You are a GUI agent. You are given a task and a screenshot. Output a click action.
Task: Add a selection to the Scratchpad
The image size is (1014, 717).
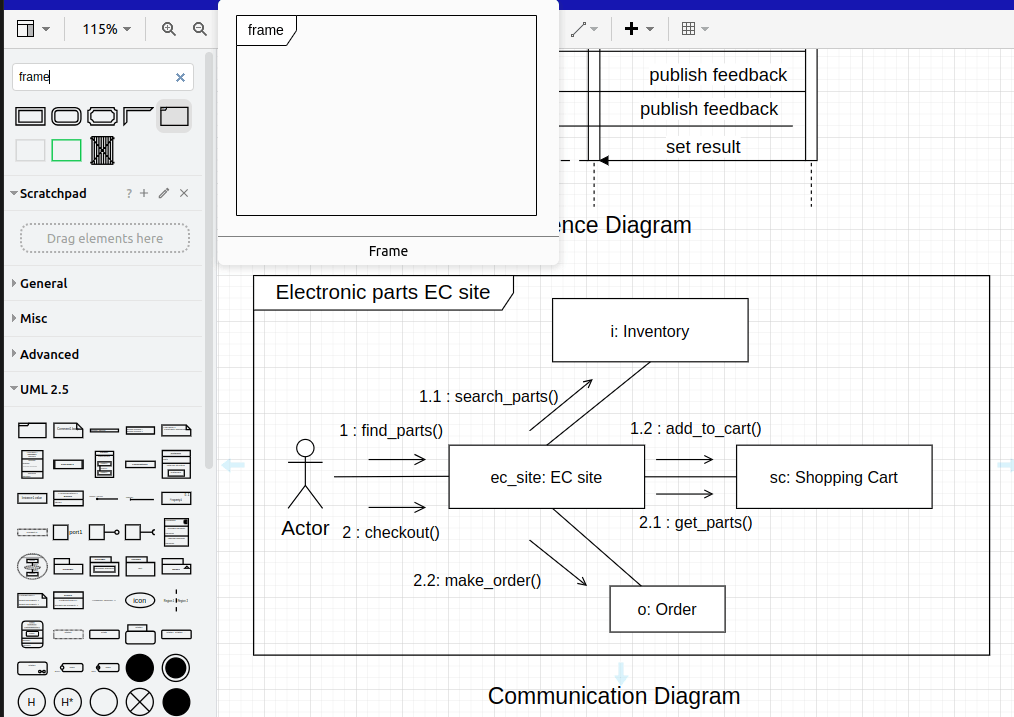(x=144, y=193)
